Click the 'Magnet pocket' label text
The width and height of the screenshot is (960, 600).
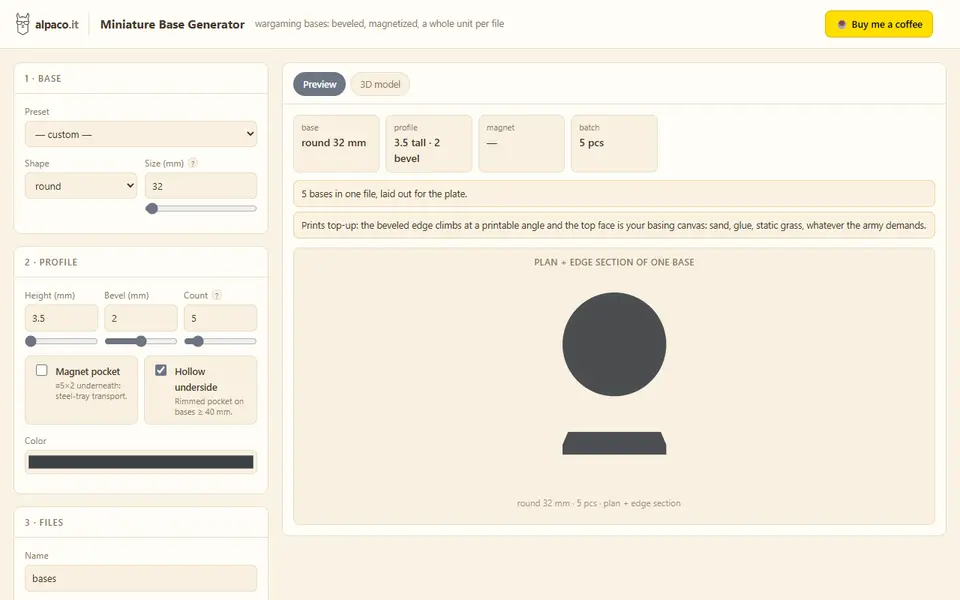pyautogui.click(x=88, y=372)
